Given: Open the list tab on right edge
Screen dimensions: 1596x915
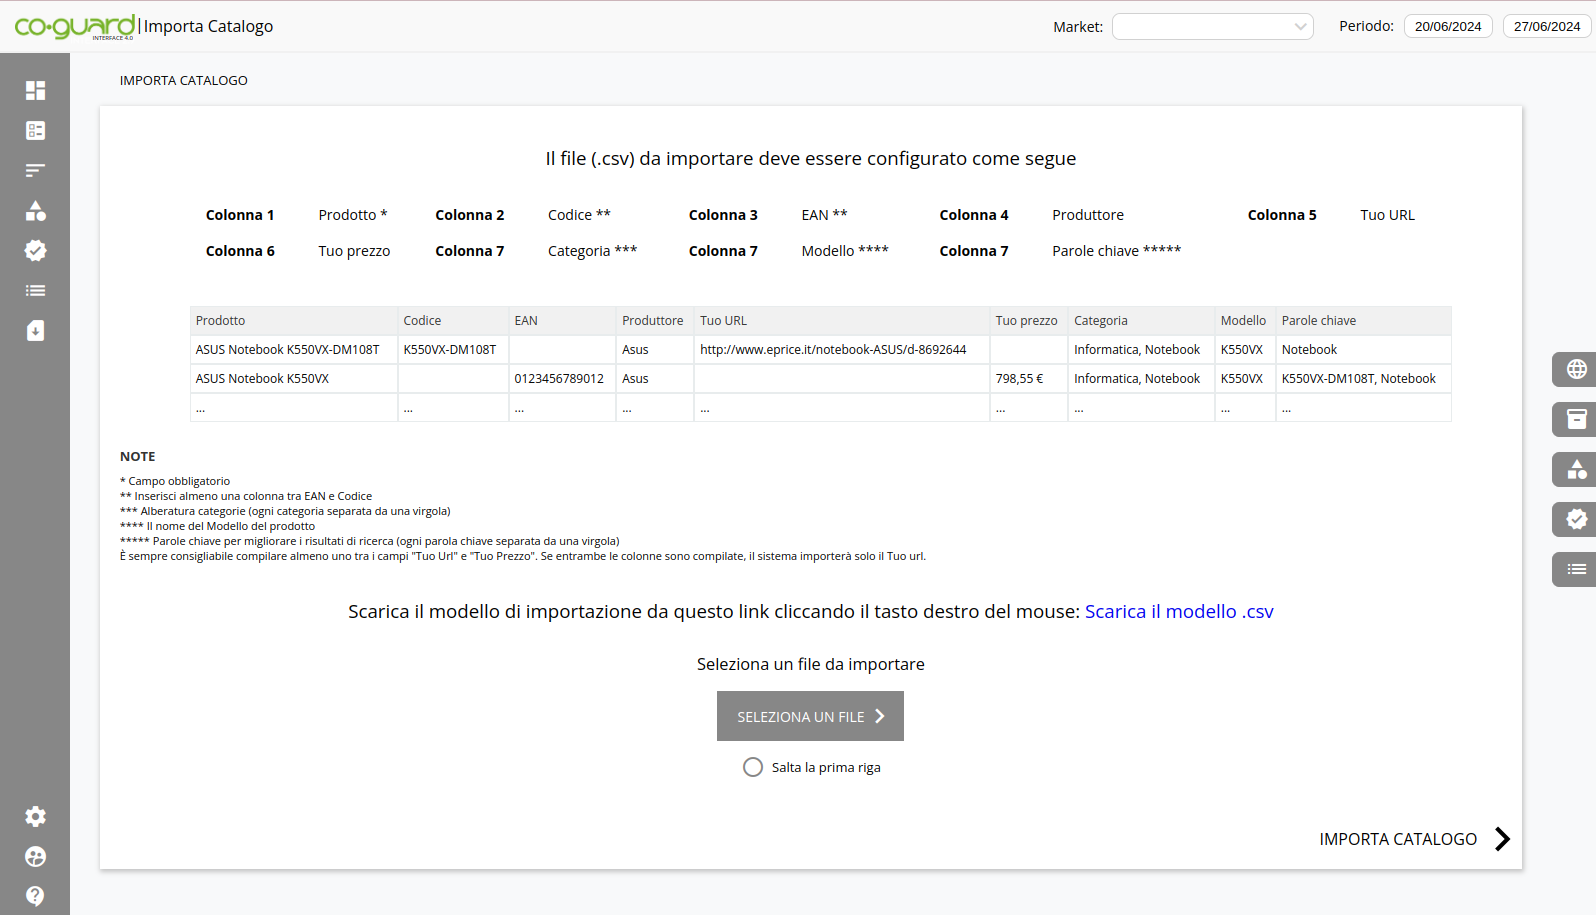Looking at the screenshot, I should tap(1576, 569).
